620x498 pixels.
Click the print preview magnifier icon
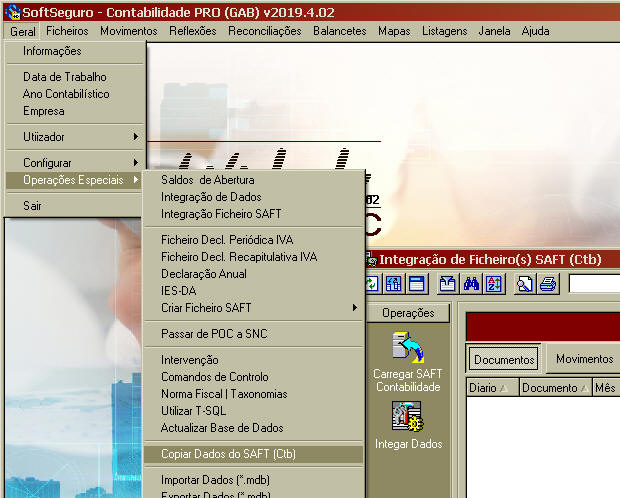click(x=525, y=284)
